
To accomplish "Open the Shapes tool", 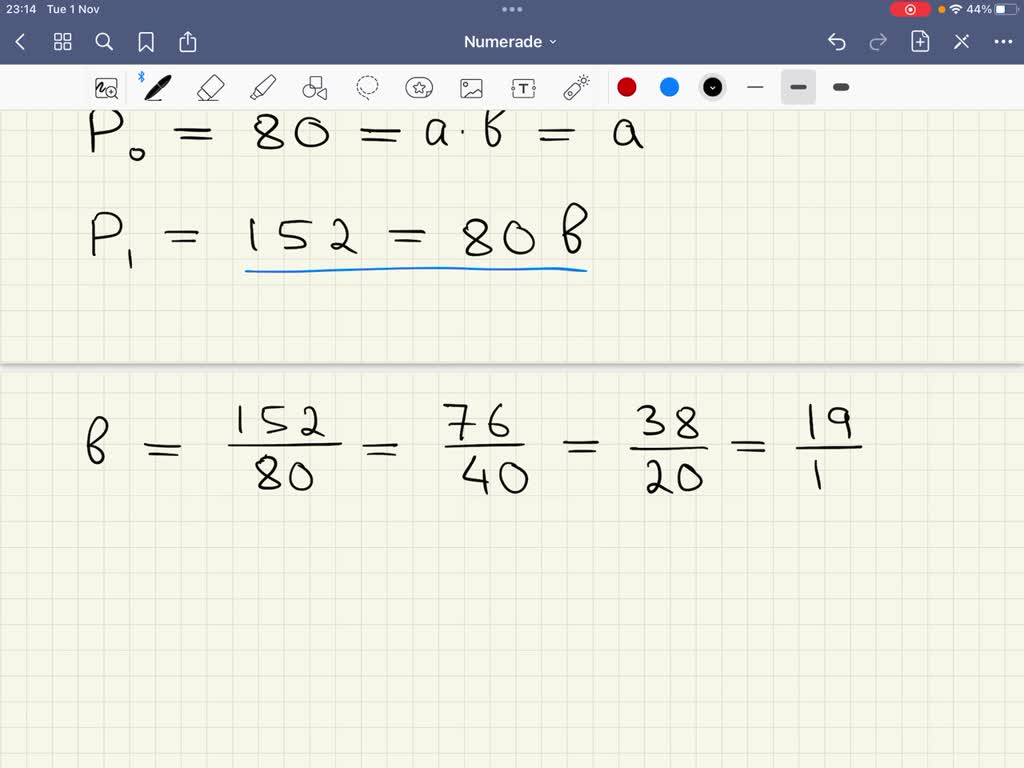I will pyautogui.click(x=315, y=87).
